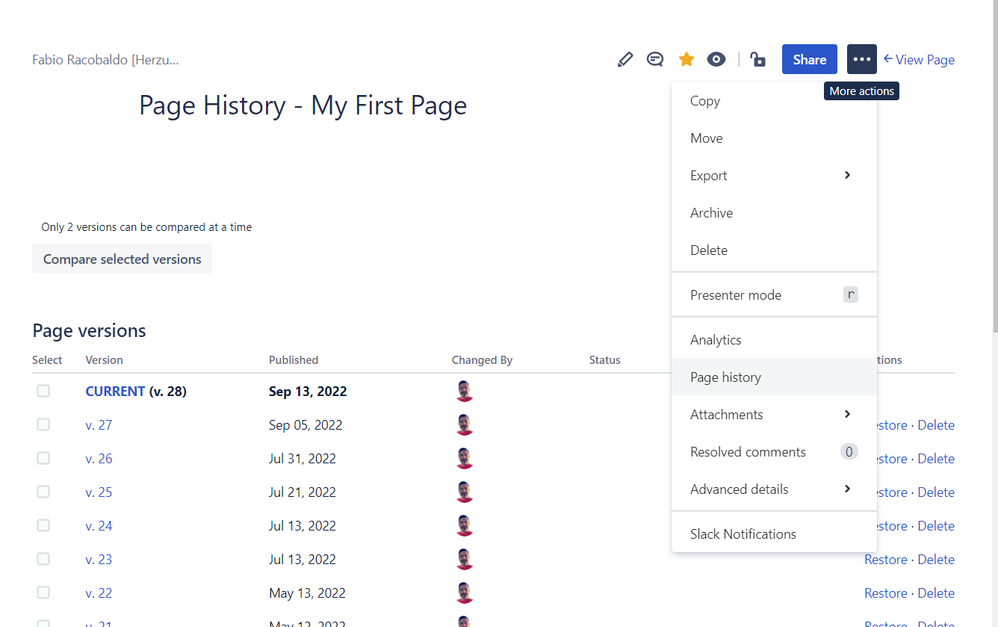This screenshot has height=627, width=998.
Task: Open Resolved comments menu entry
Action: tap(774, 452)
